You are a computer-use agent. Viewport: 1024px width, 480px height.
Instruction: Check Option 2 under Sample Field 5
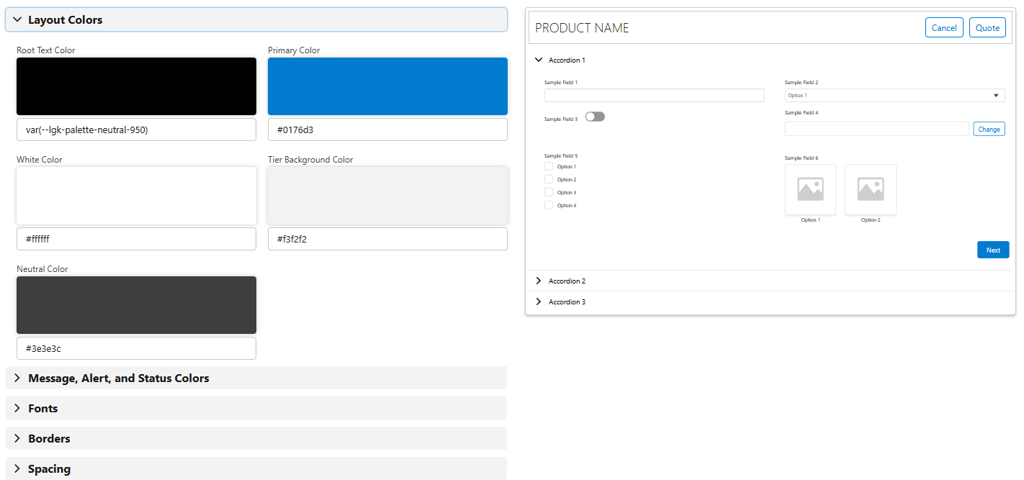[x=549, y=180]
